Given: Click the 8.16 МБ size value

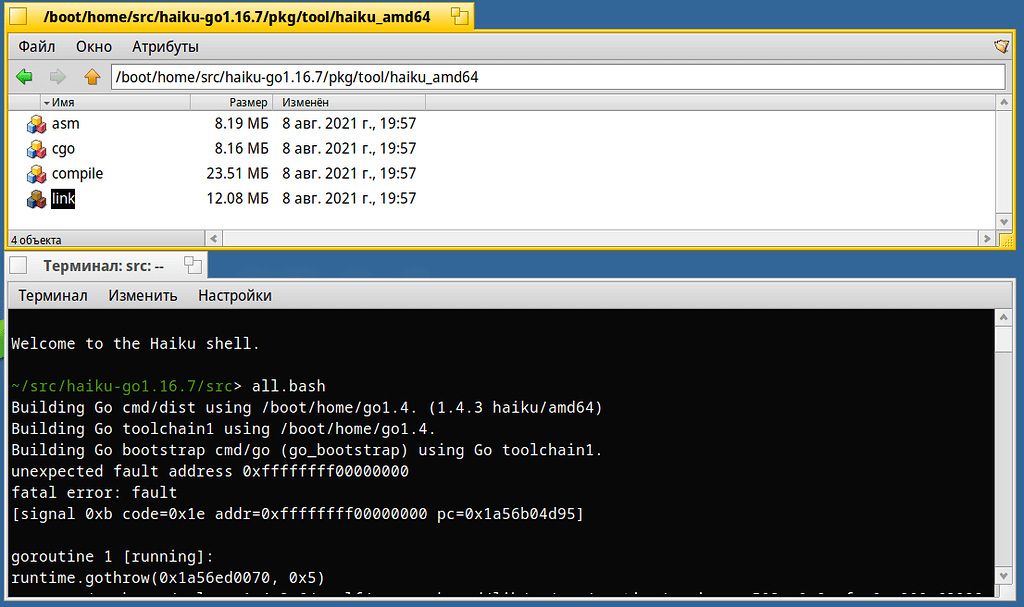Looking at the screenshot, I should click(241, 149).
